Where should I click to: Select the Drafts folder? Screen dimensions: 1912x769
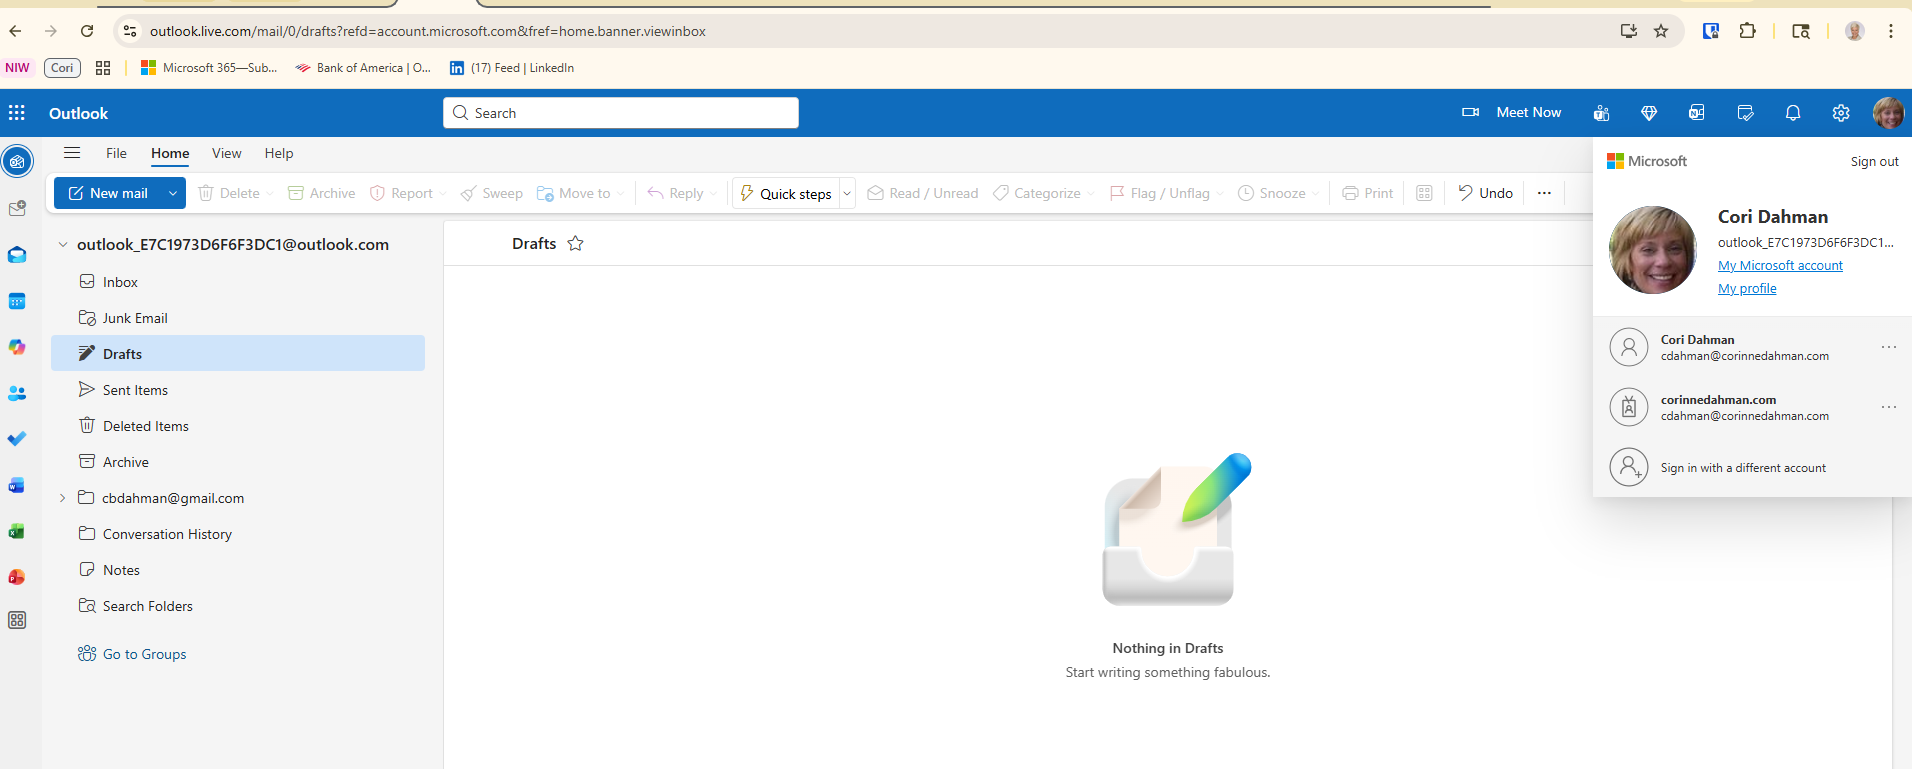pyautogui.click(x=238, y=353)
